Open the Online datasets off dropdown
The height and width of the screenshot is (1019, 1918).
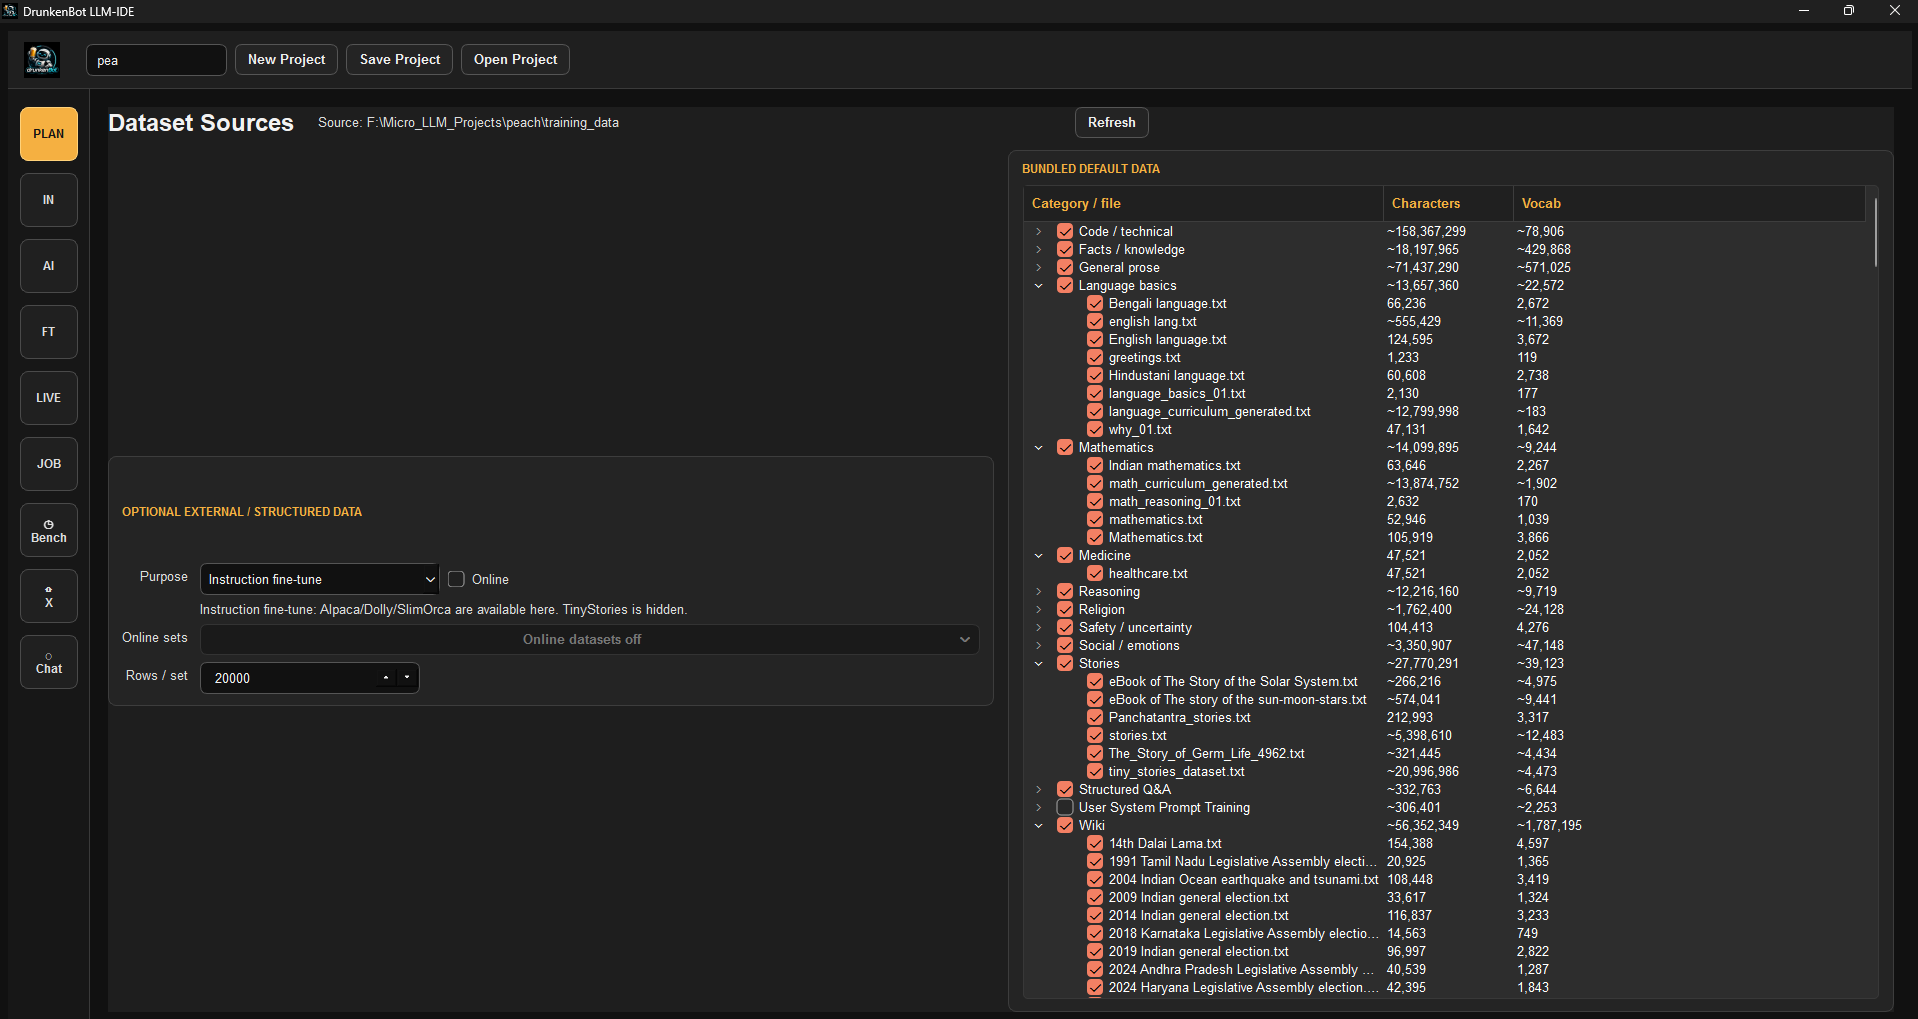(590, 639)
